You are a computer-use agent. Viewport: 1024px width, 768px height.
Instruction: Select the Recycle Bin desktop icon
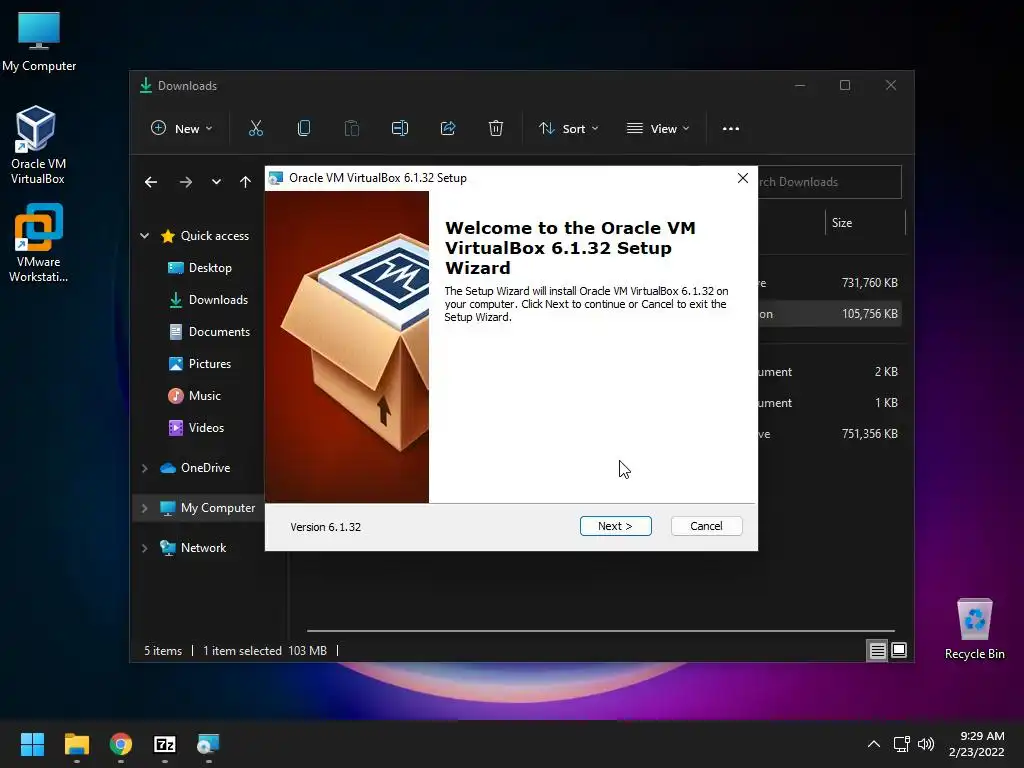tap(974, 629)
